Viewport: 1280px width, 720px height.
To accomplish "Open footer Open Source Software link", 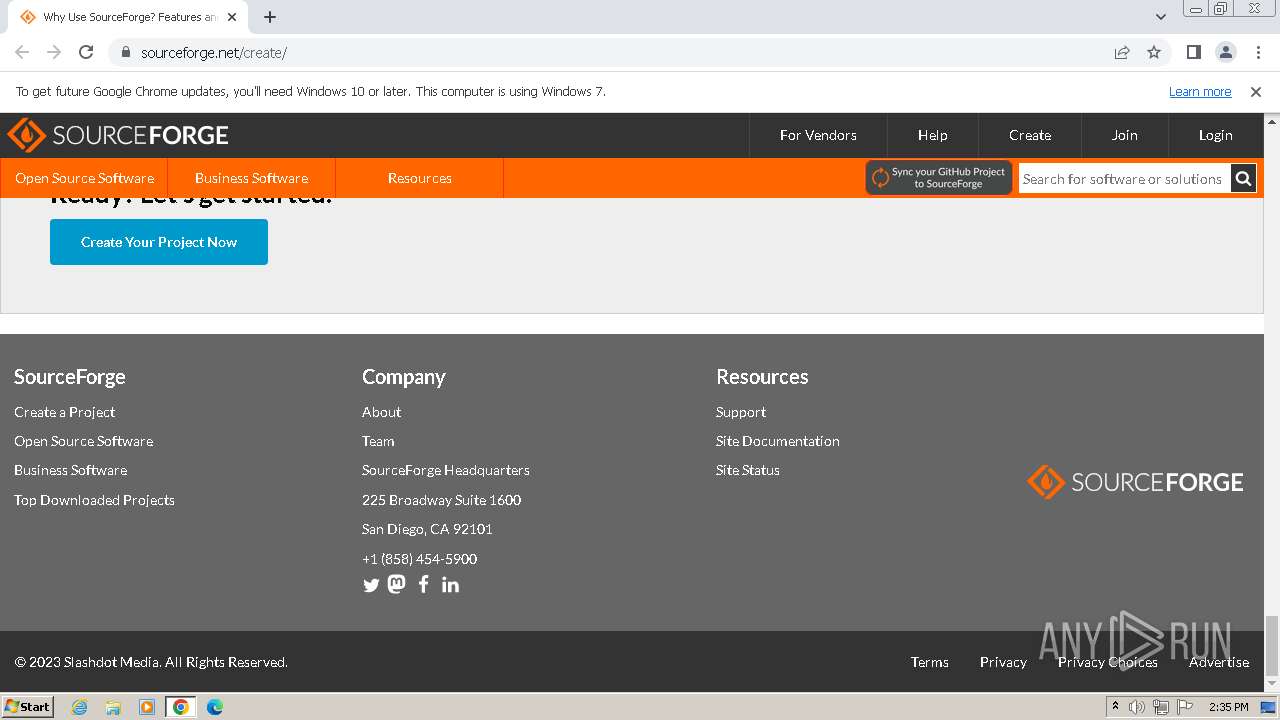I will pyautogui.click(x=84, y=441).
